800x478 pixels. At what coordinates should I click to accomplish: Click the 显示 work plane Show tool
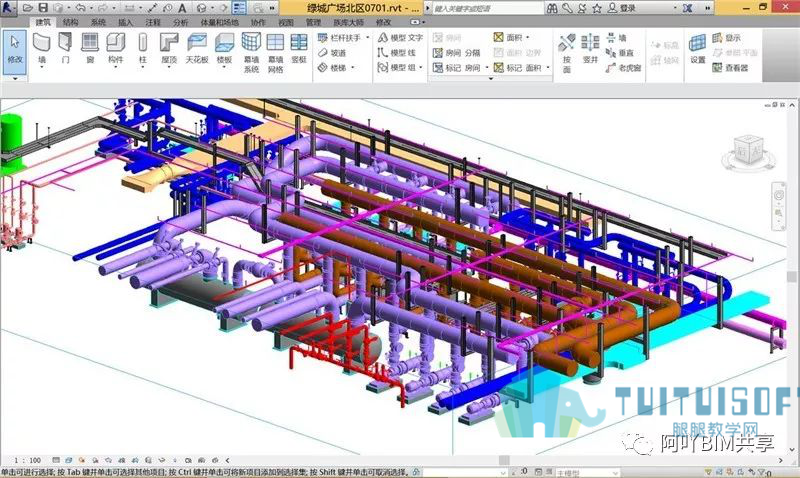click(x=727, y=38)
